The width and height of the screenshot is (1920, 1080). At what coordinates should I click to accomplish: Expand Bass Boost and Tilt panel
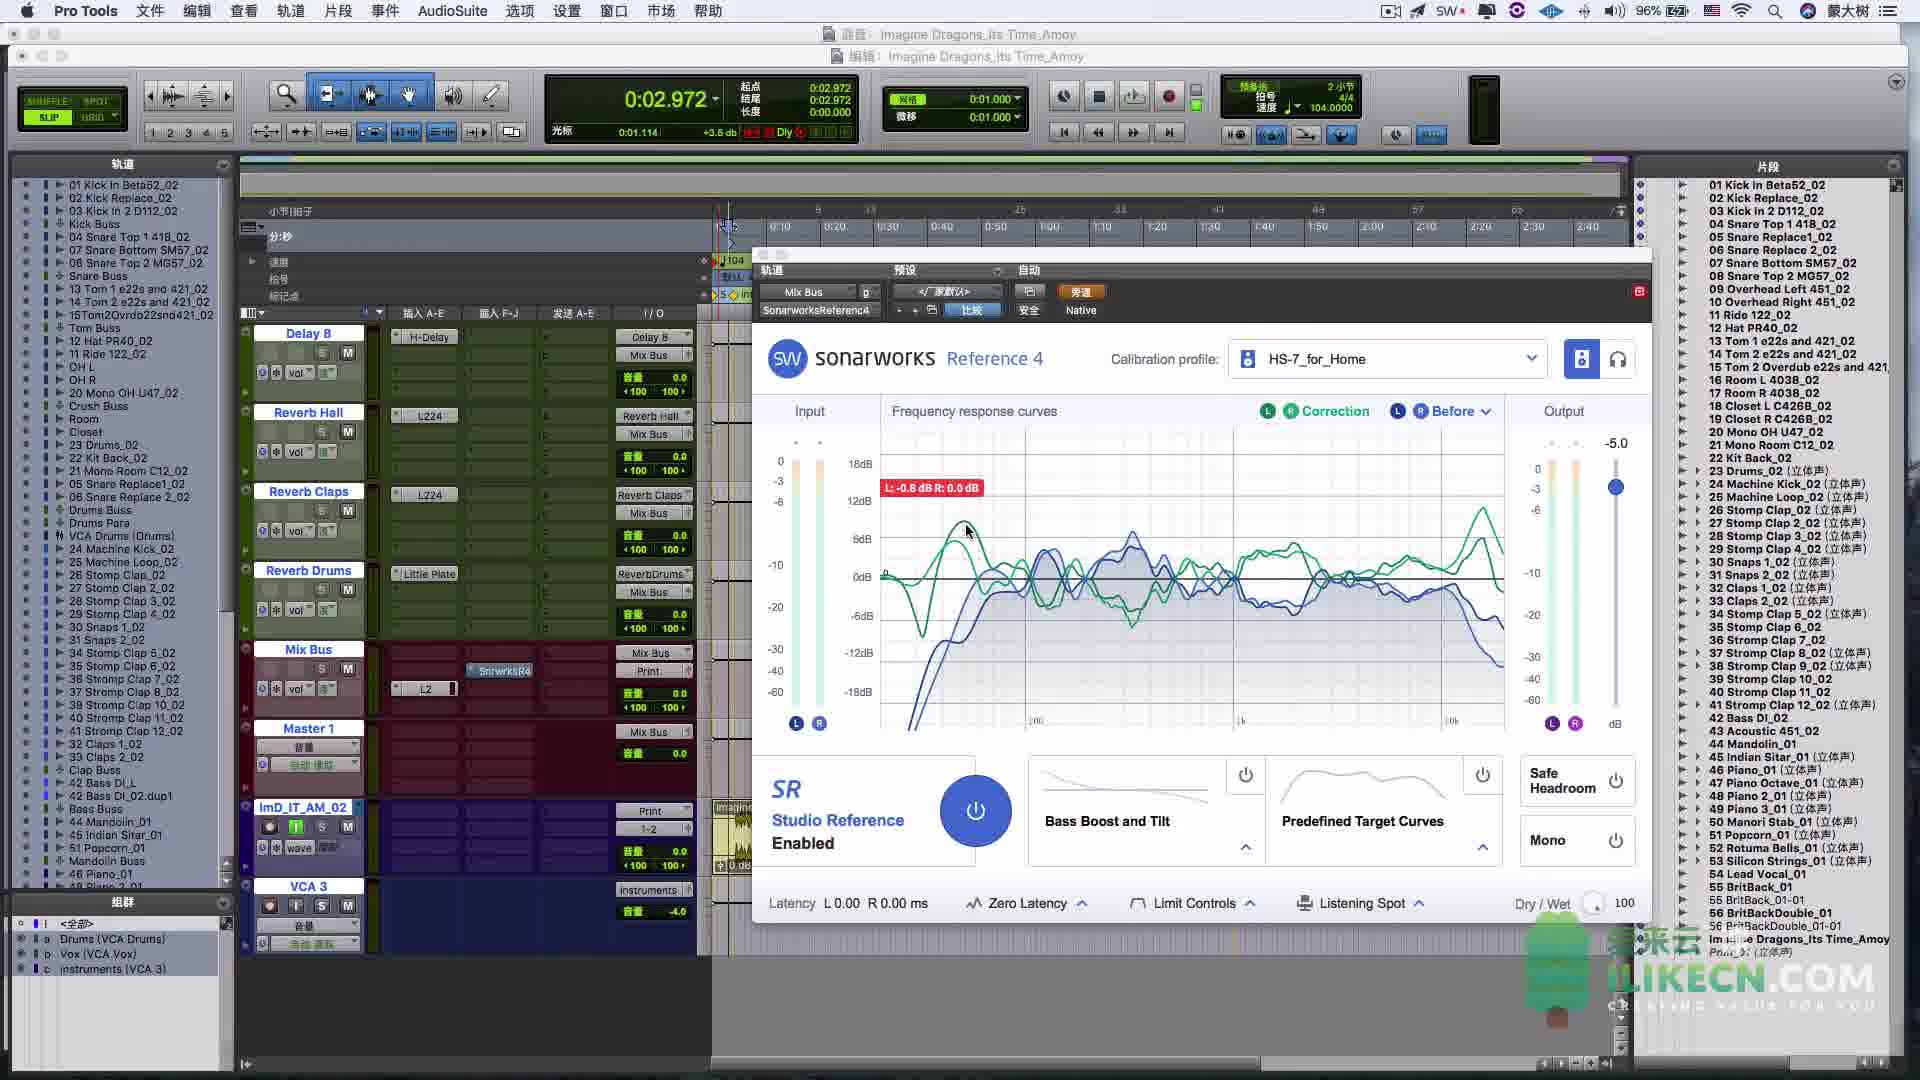click(1245, 847)
